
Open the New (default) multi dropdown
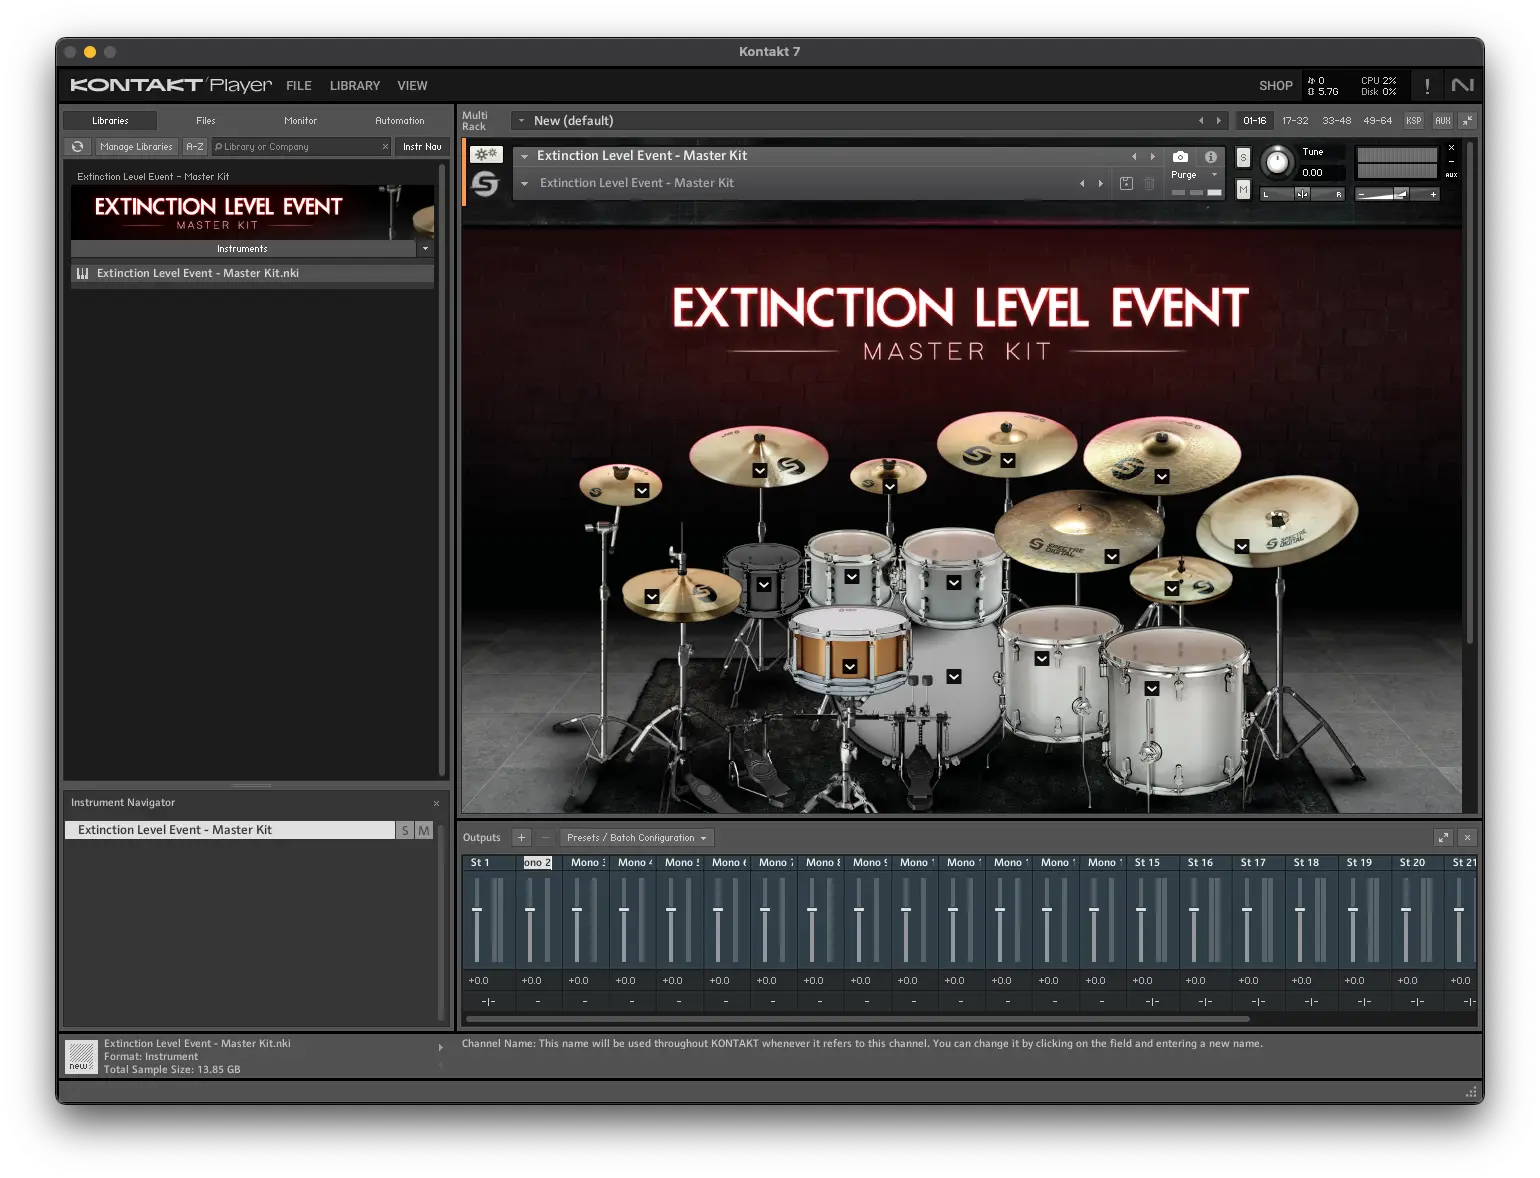(521, 121)
